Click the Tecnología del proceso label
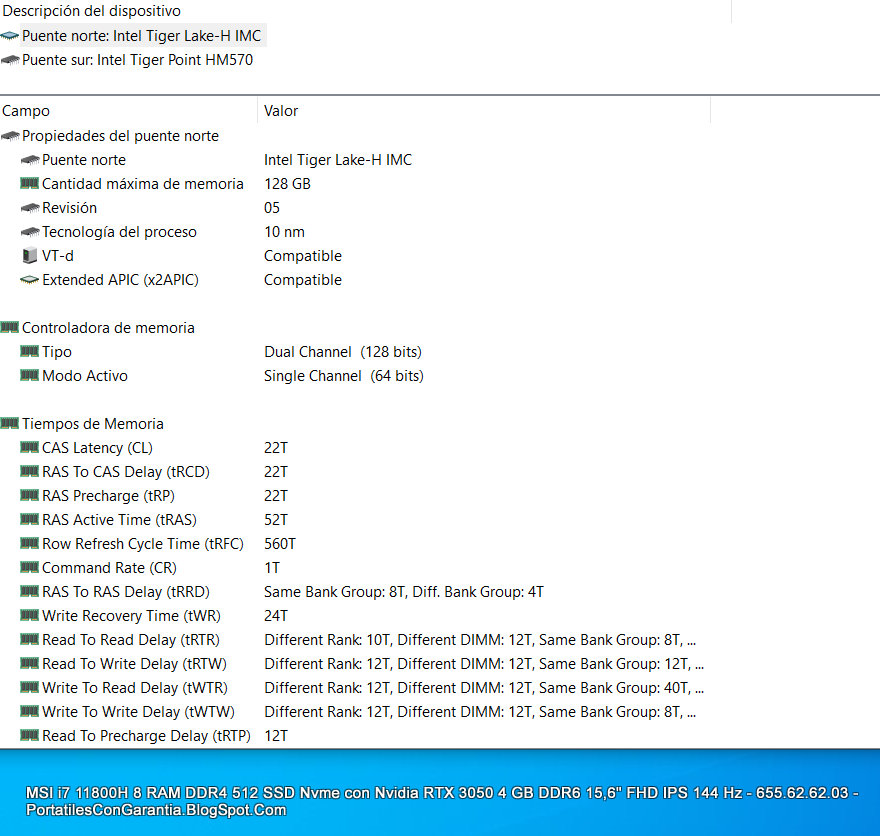880x836 pixels. coord(120,232)
